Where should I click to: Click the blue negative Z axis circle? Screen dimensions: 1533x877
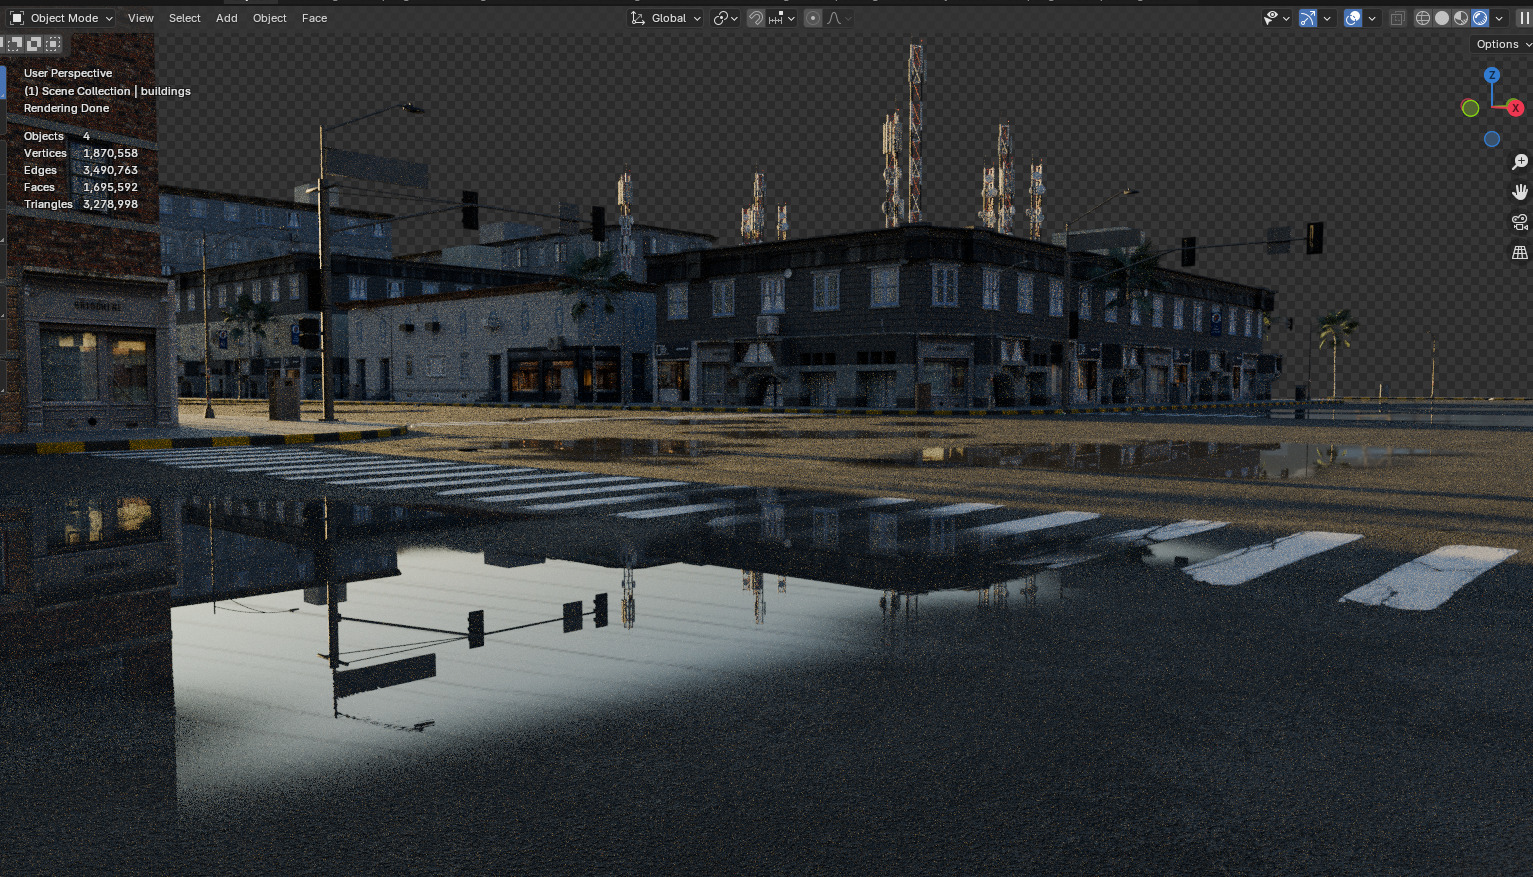coord(1492,139)
